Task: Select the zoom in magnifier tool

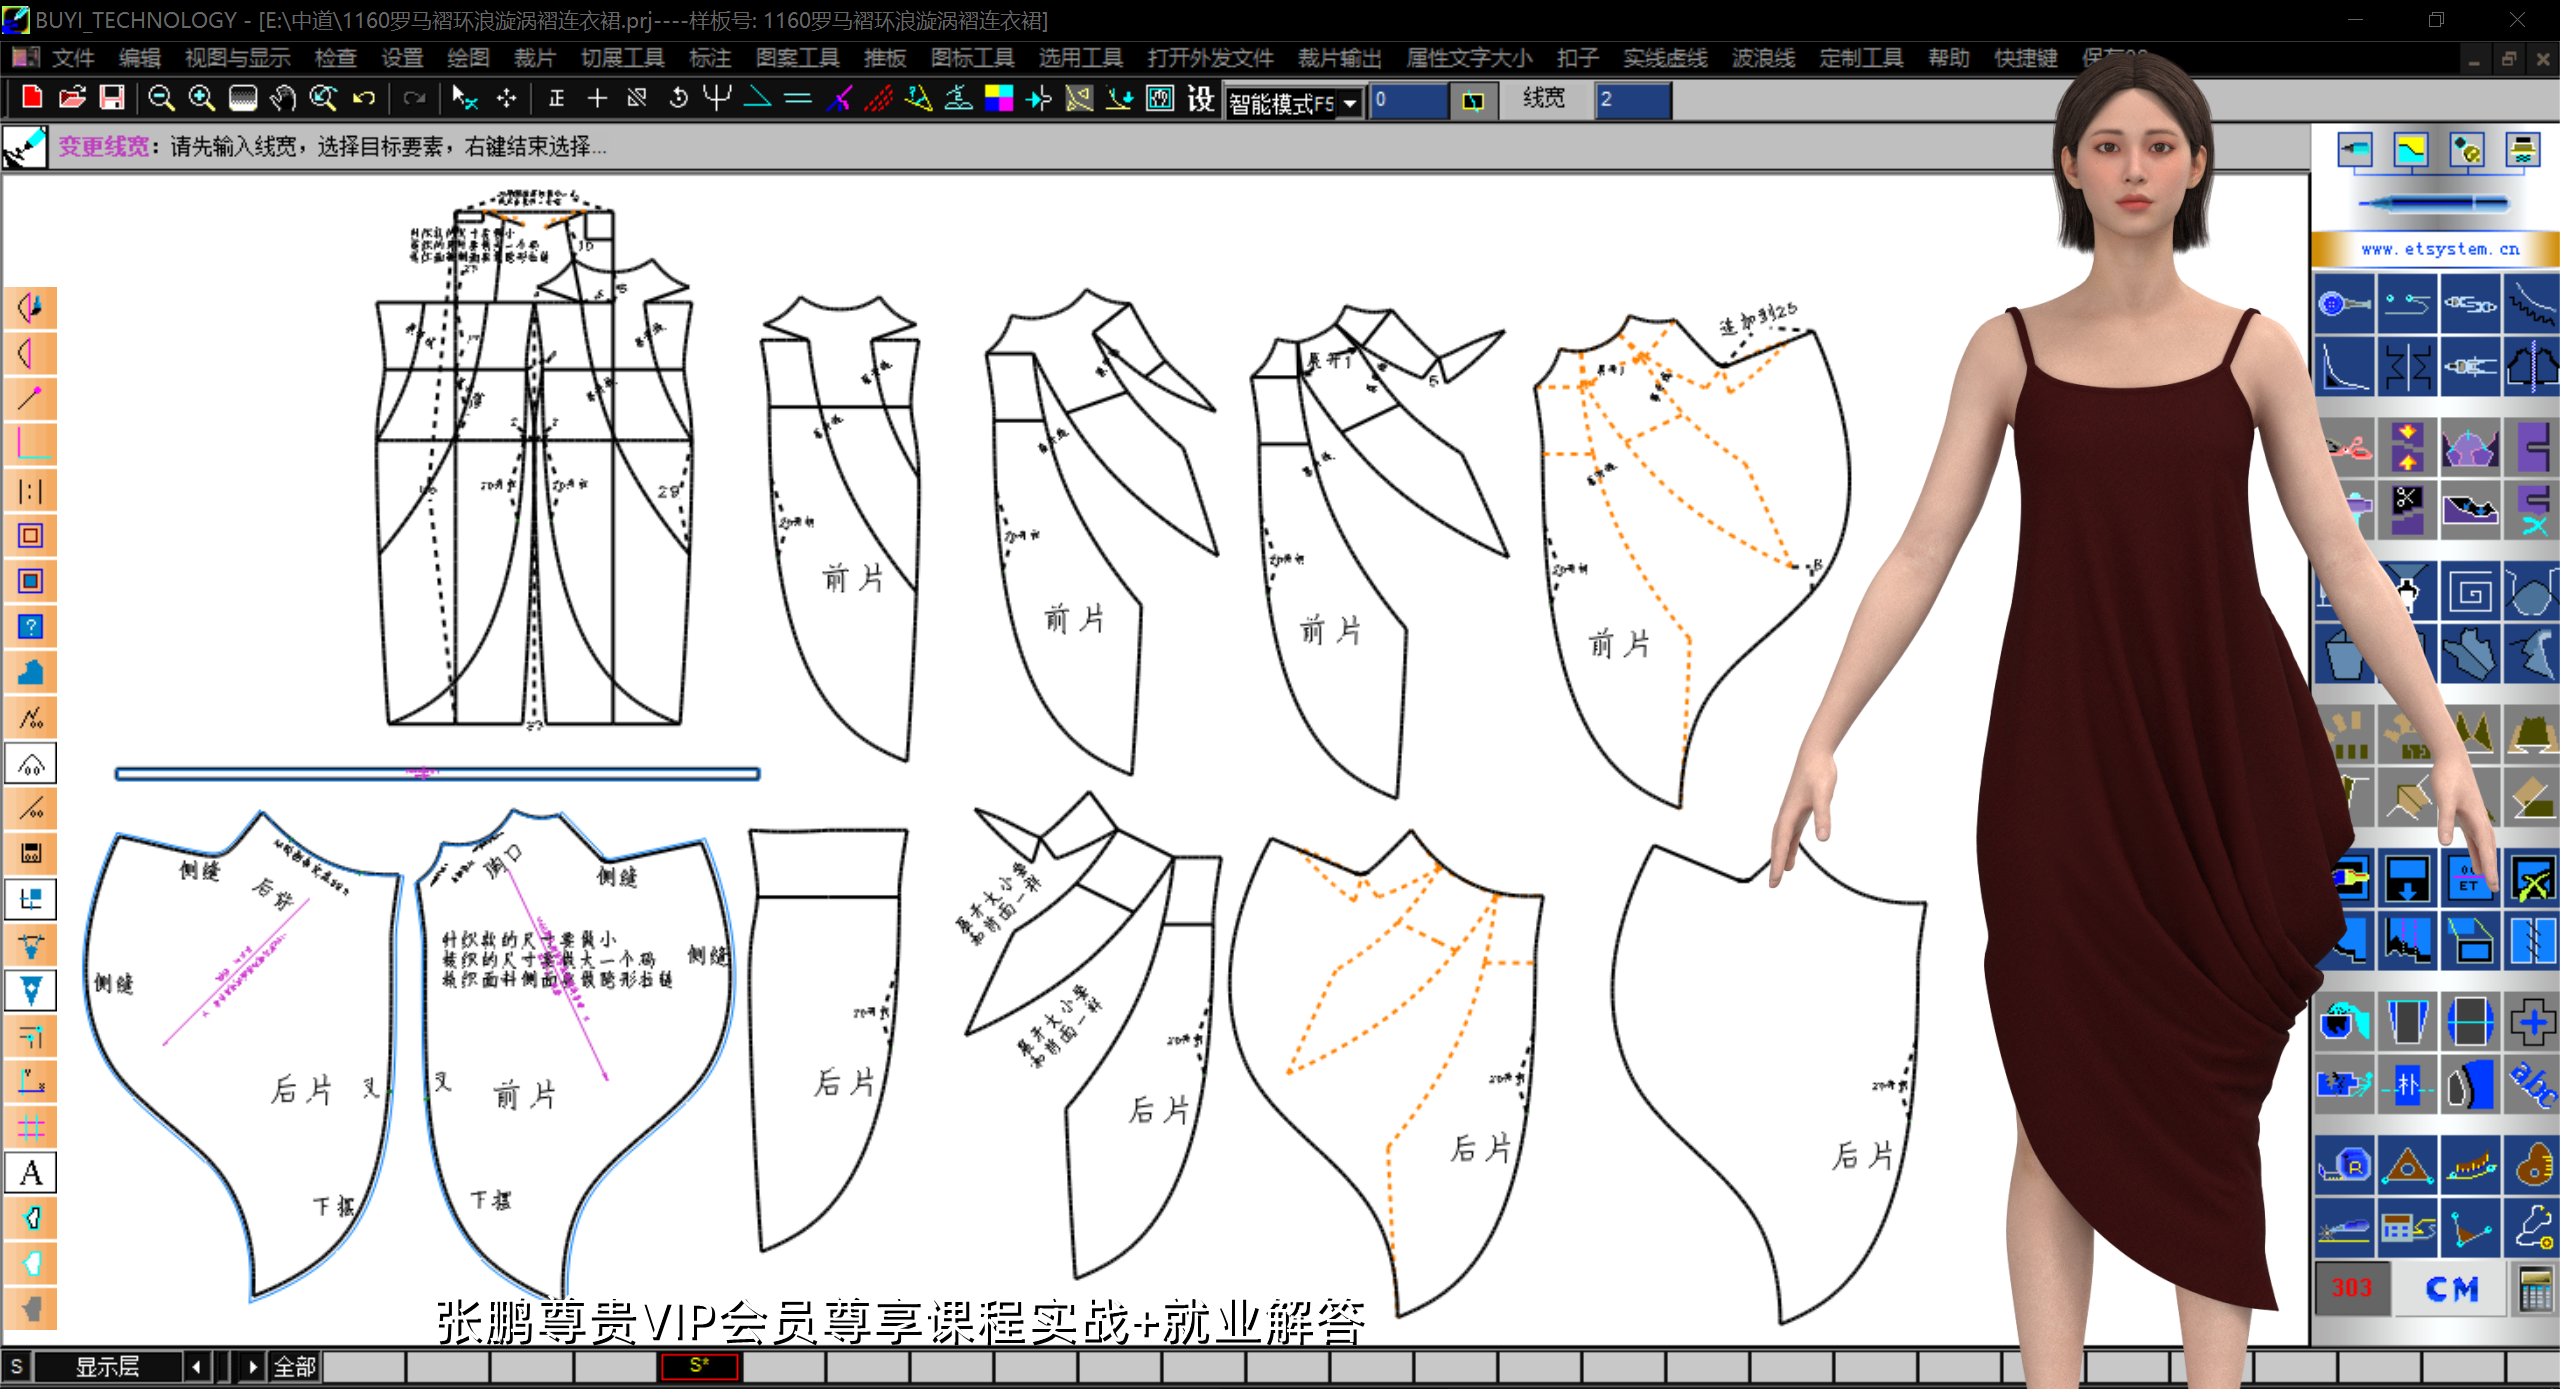Action: [202, 98]
